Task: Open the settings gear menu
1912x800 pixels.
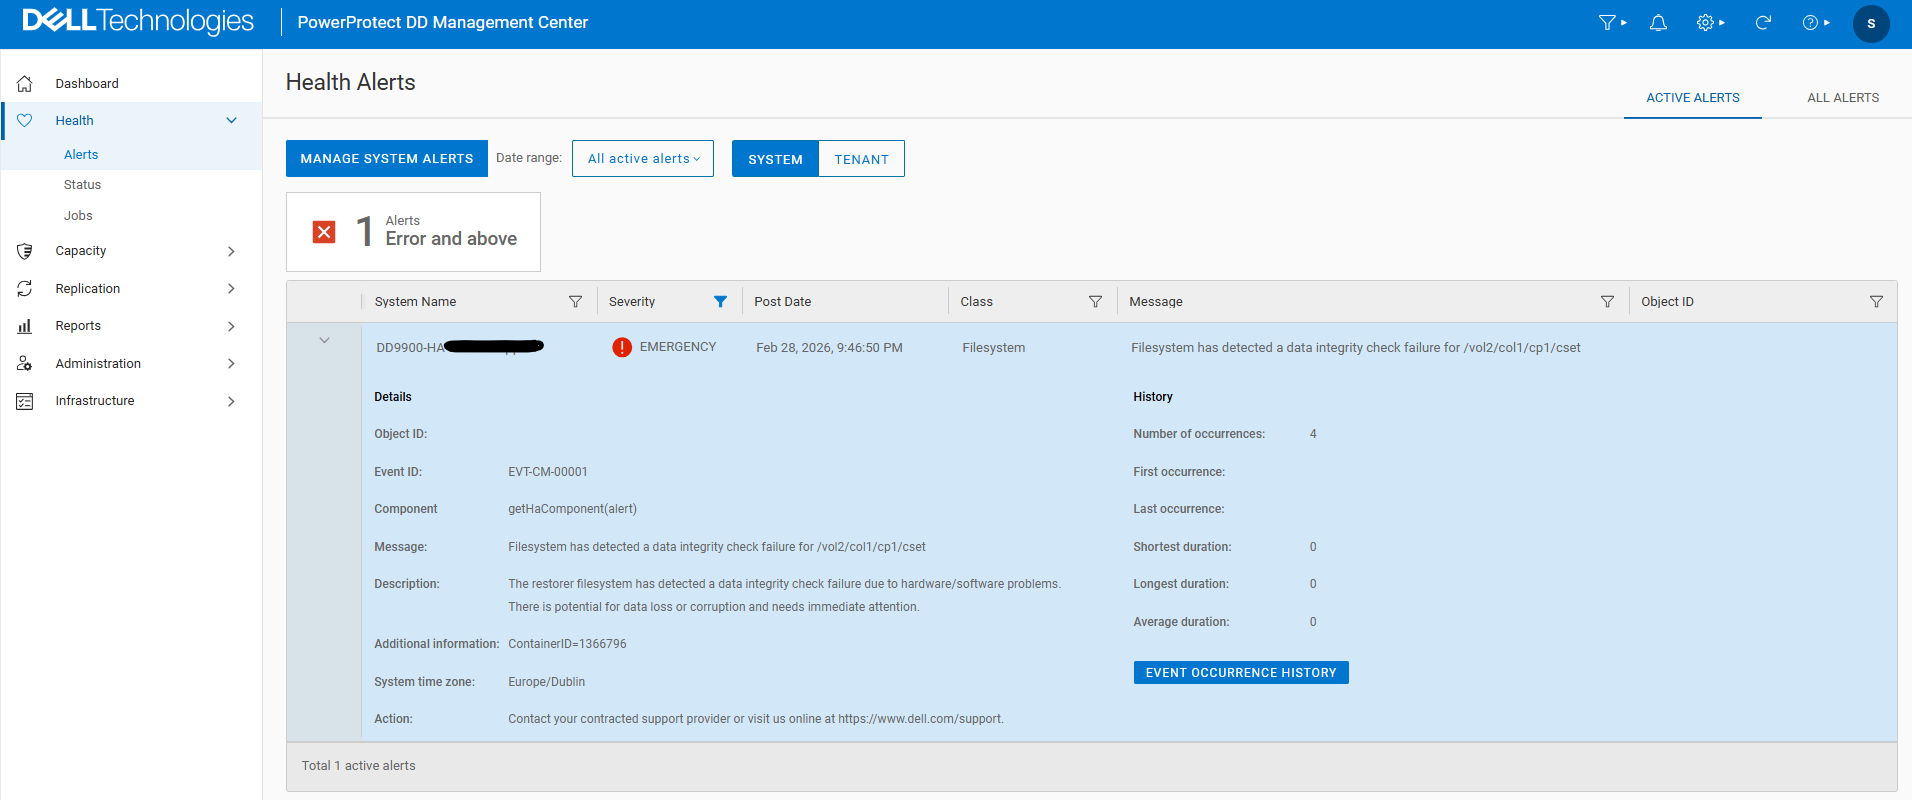Action: coord(1710,22)
